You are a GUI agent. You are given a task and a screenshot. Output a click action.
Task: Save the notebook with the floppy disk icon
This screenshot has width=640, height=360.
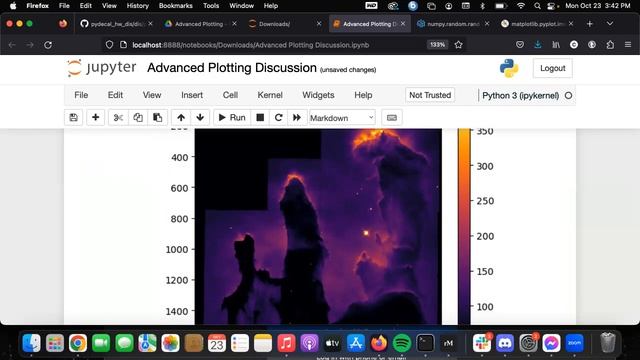click(x=73, y=118)
